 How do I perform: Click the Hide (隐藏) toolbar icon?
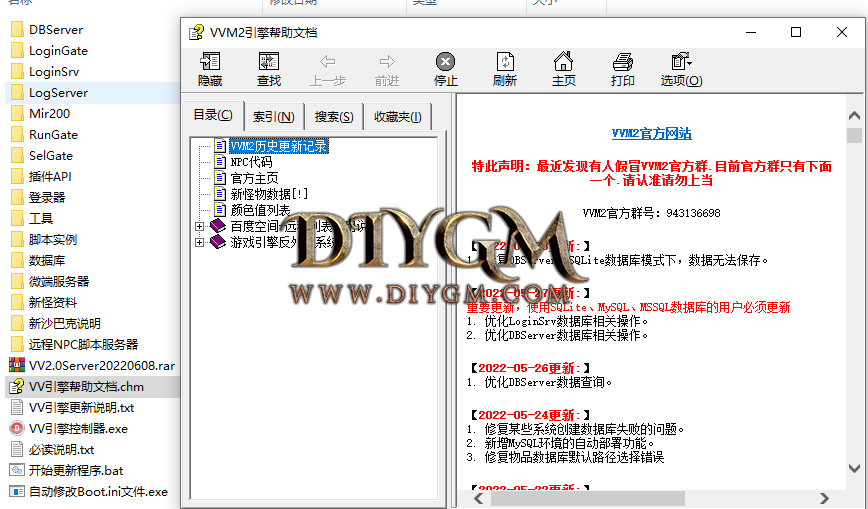[x=210, y=61]
